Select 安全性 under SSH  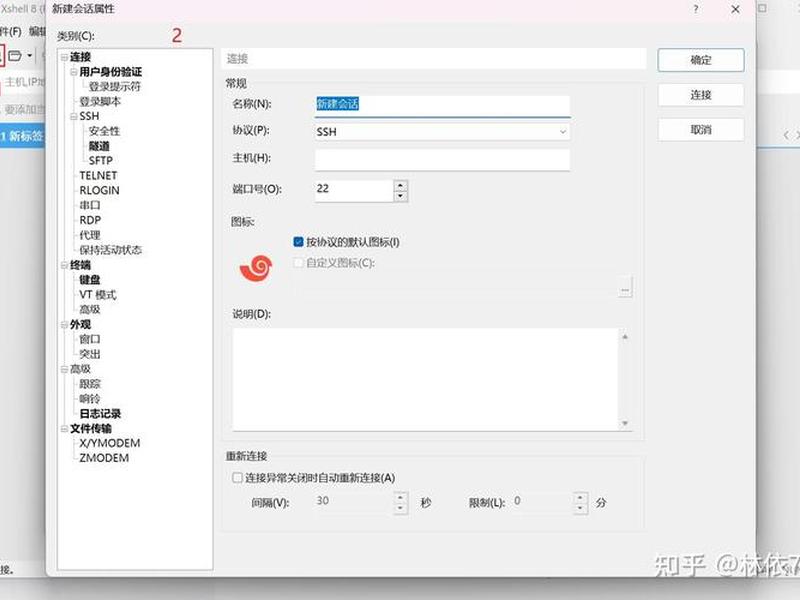tap(104, 131)
